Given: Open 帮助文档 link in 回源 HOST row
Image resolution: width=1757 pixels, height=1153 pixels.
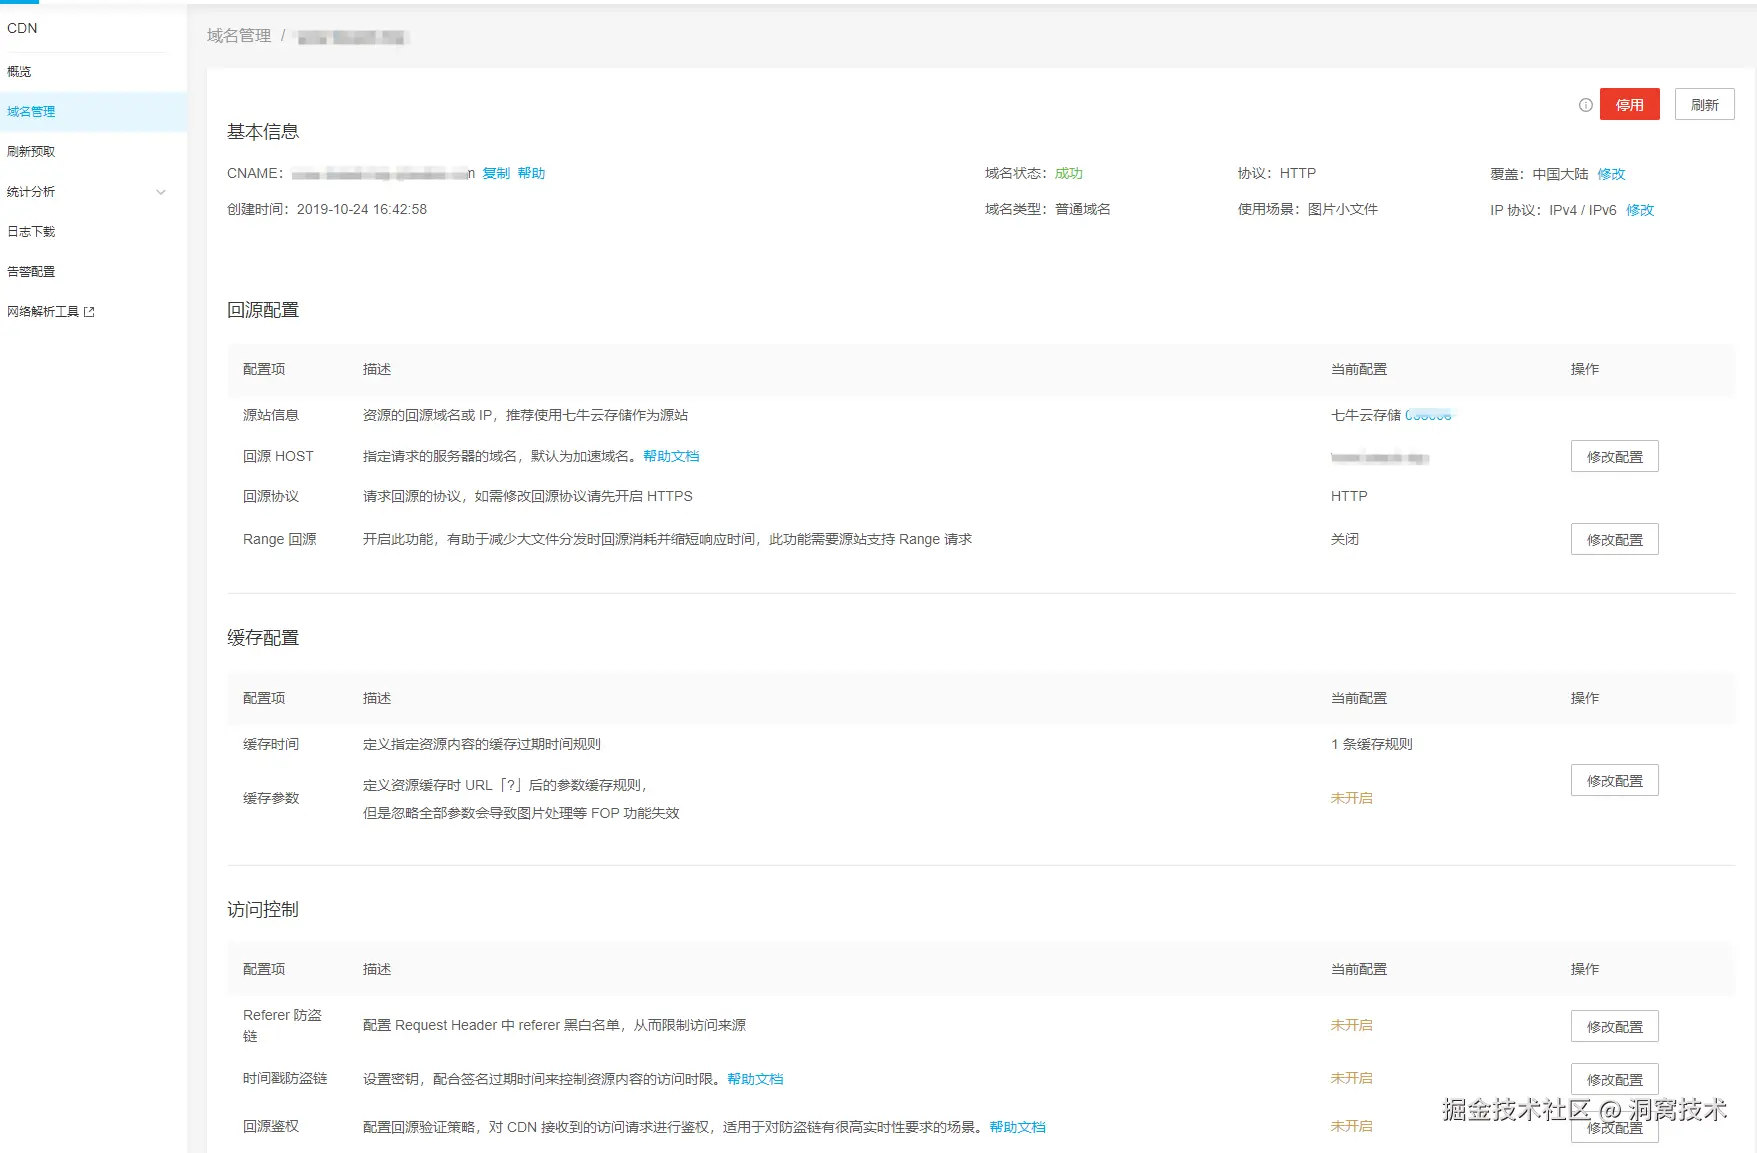Looking at the screenshot, I should [671, 456].
